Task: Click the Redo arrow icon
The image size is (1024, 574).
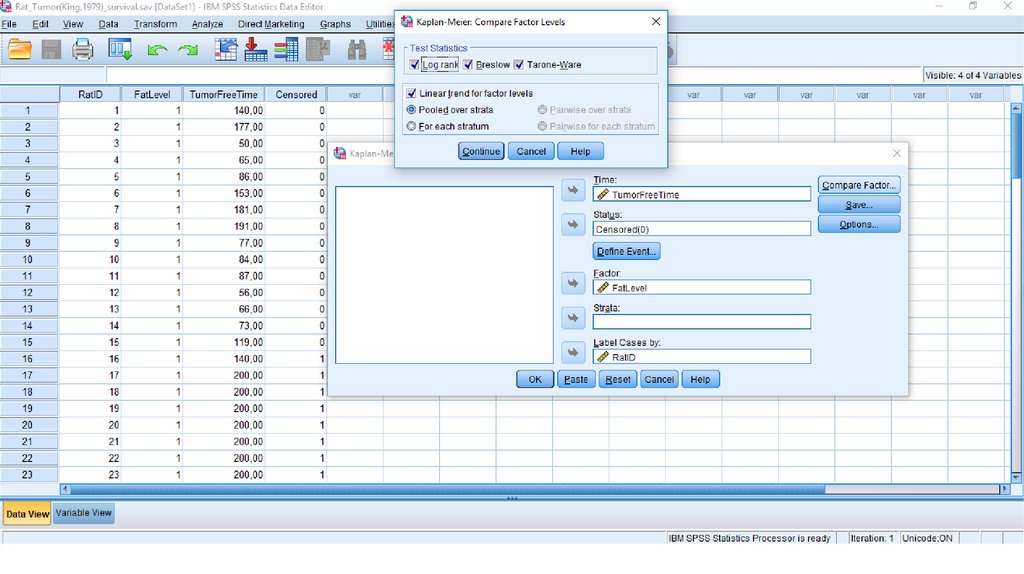Action: 188,49
